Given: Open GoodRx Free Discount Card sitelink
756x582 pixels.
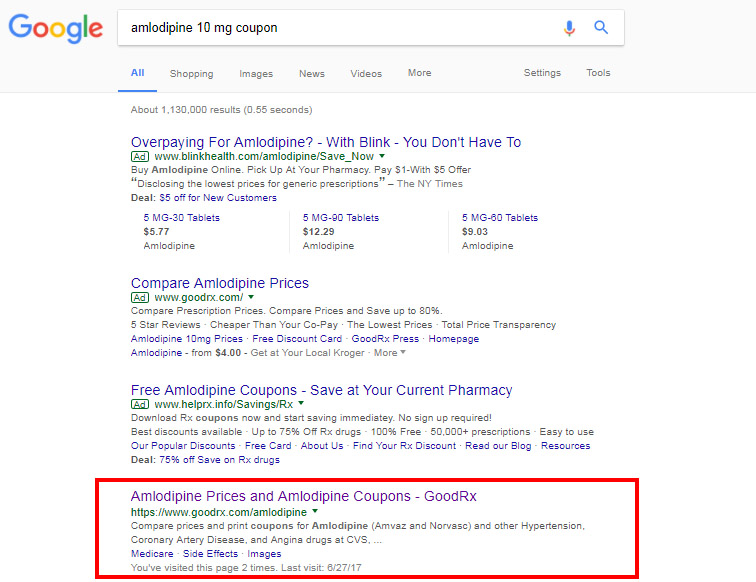Looking at the screenshot, I should click(297, 339).
